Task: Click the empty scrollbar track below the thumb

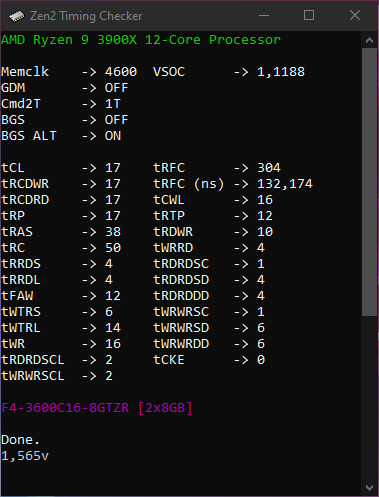Action: coord(369,398)
